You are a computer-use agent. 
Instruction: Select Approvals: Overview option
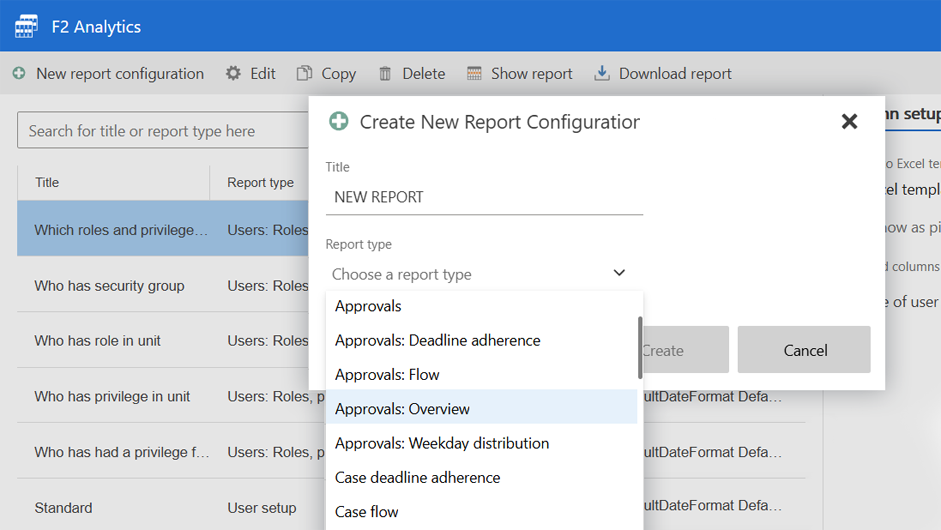click(x=481, y=409)
